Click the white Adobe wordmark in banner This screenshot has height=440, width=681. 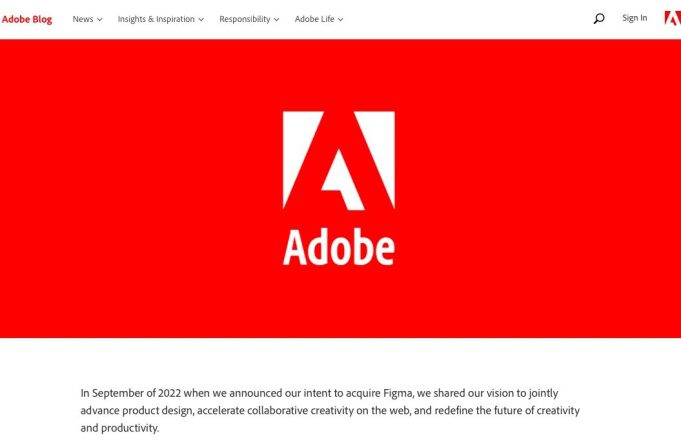(339, 247)
